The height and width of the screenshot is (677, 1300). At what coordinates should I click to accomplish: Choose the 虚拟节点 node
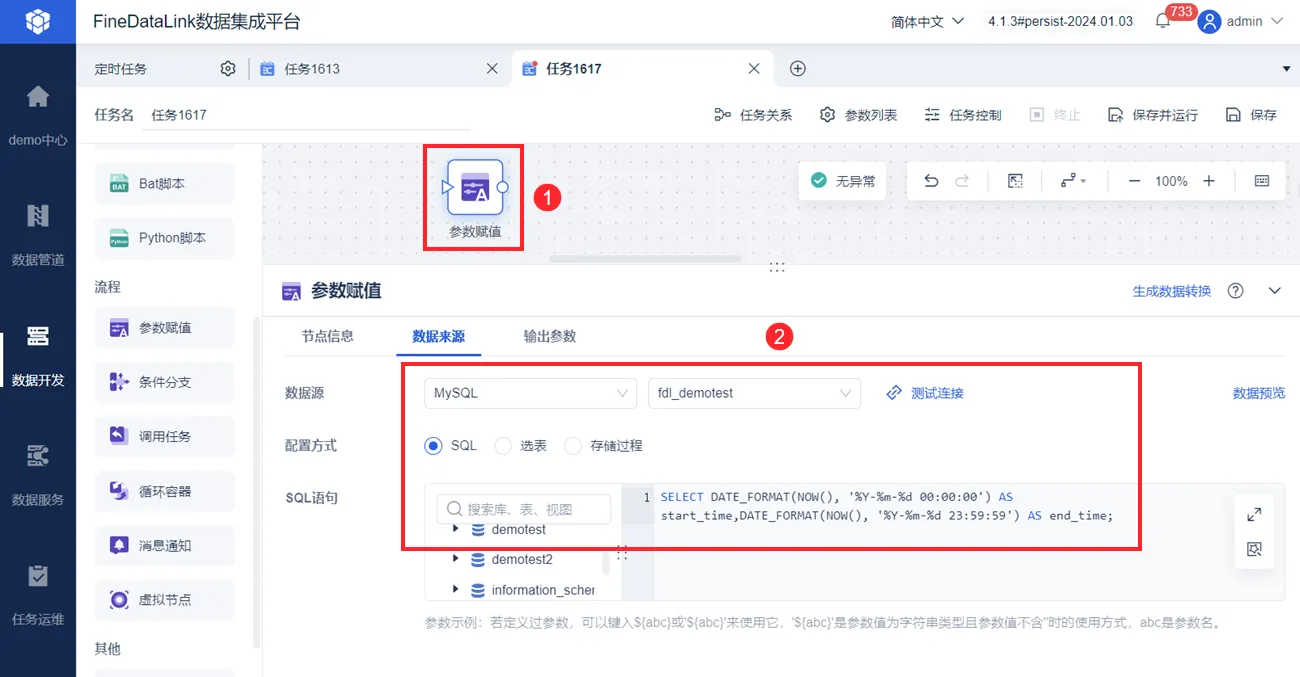(x=164, y=600)
